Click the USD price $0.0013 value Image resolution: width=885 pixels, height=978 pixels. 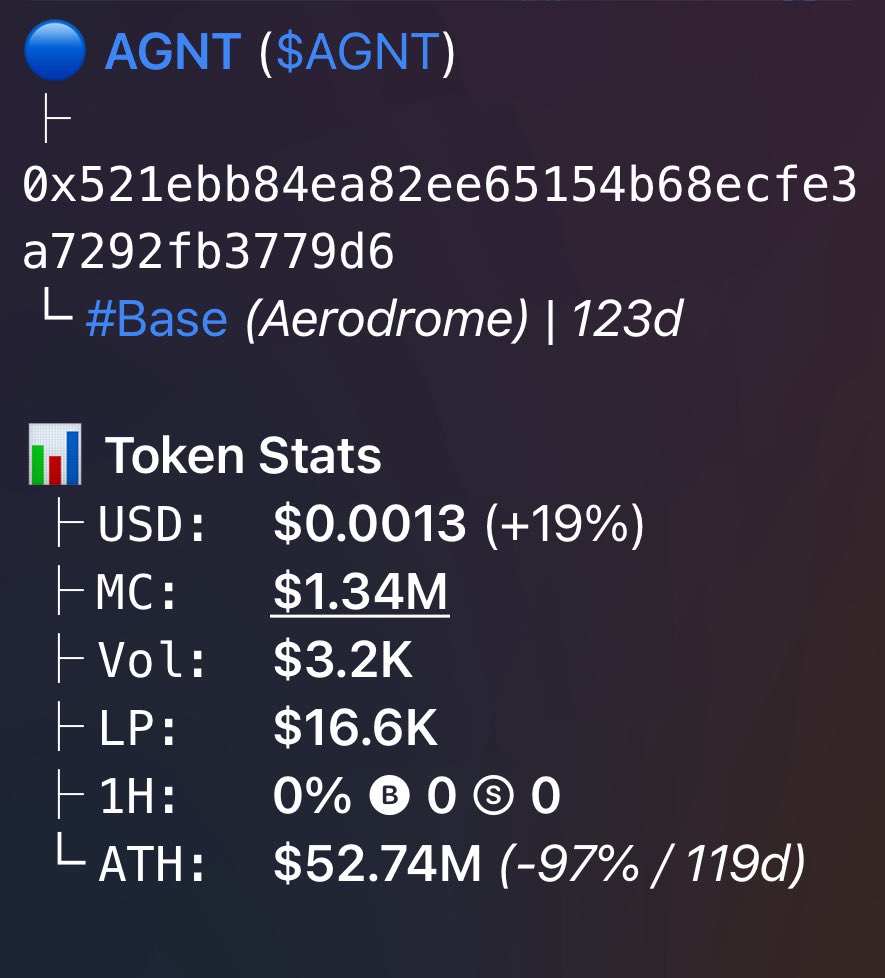point(369,523)
